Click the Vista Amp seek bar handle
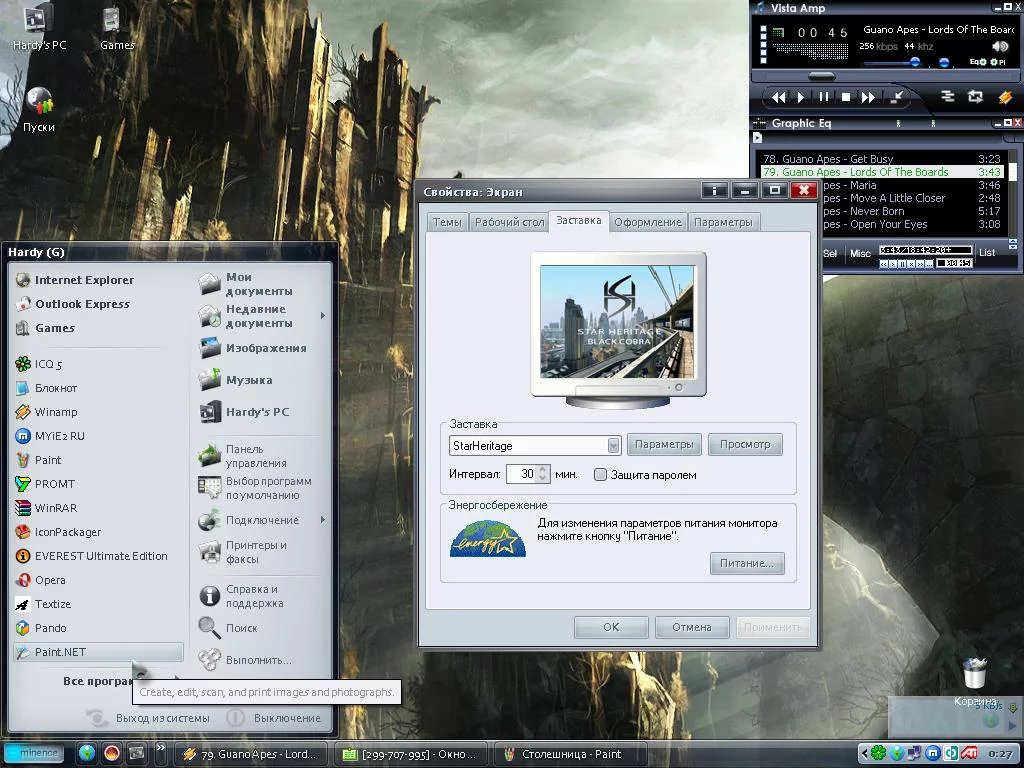The image size is (1024, 768). point(822,76)
